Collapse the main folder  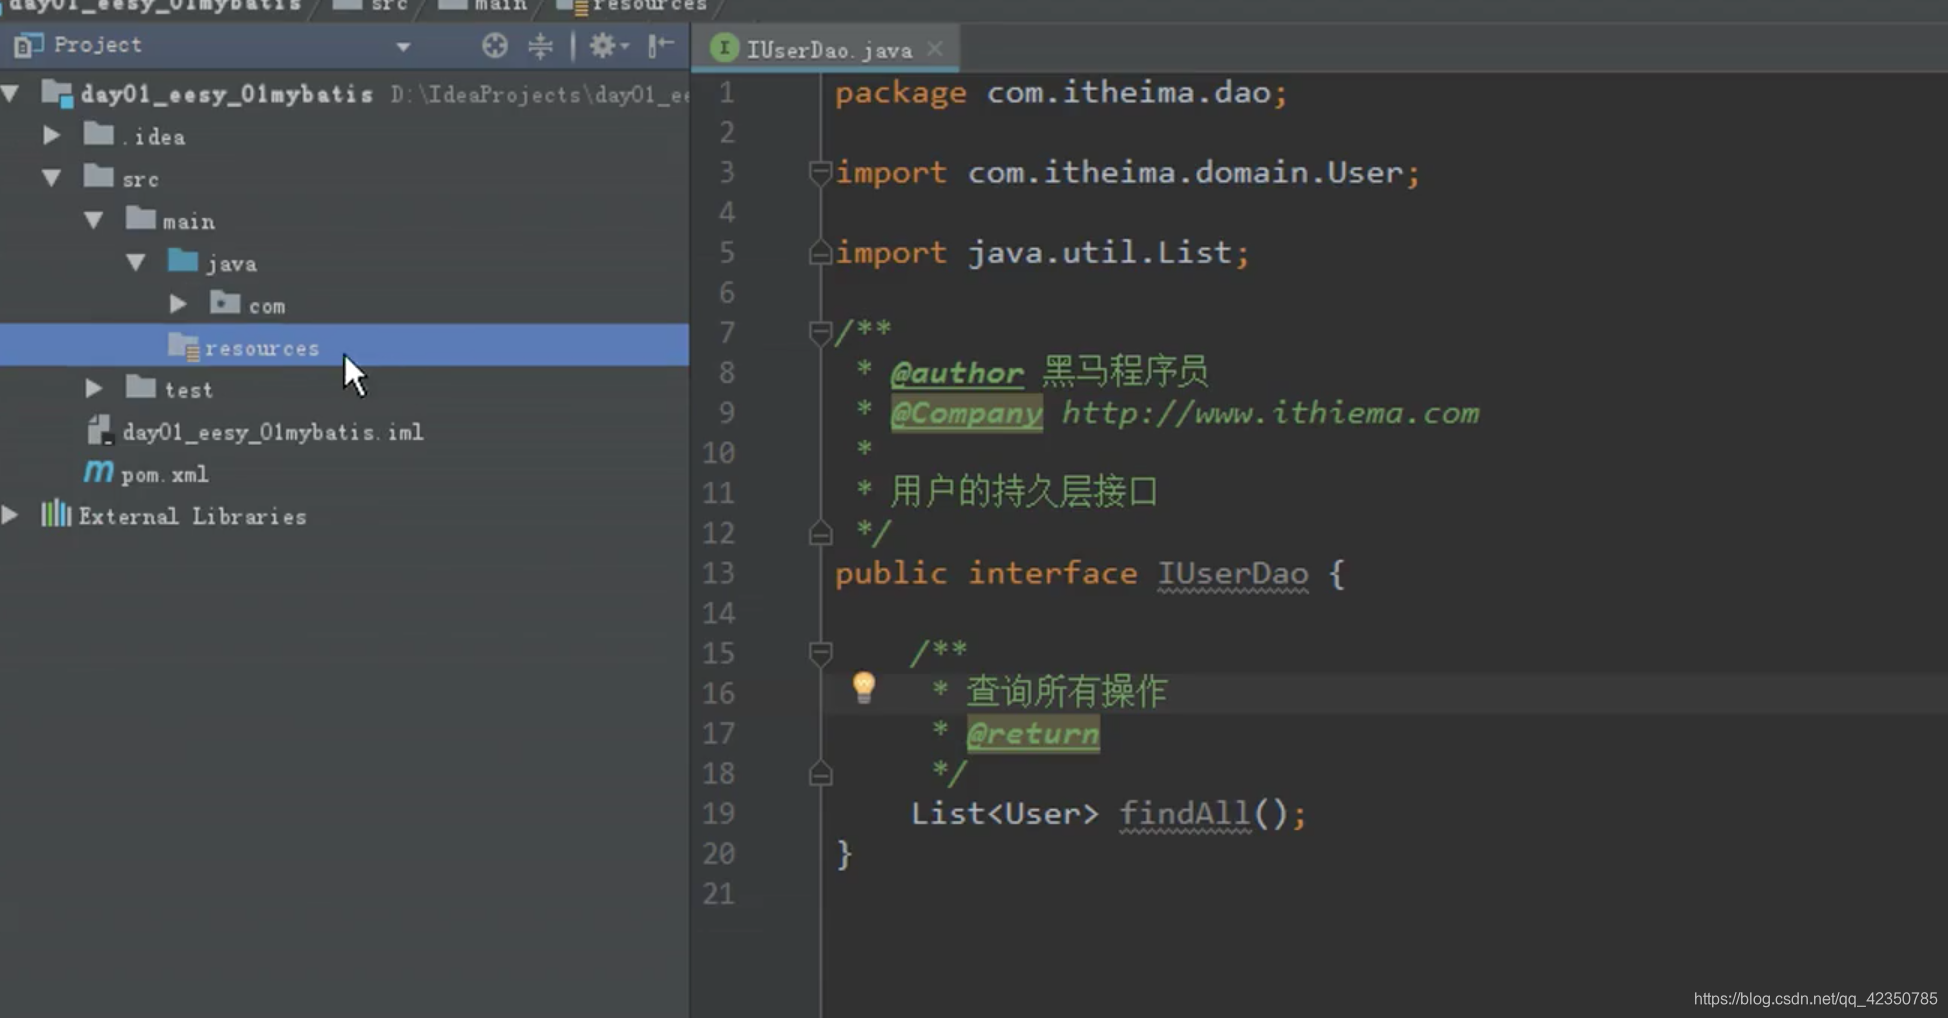(x=94, y=220)
